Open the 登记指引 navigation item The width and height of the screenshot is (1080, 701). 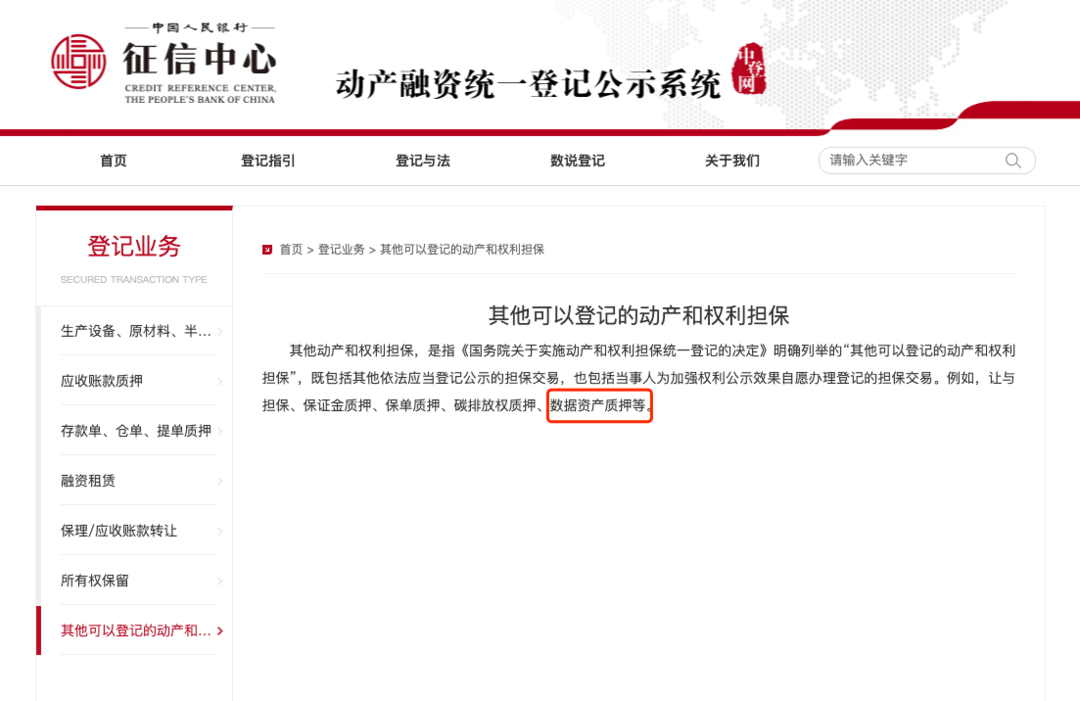click(268, 160)
